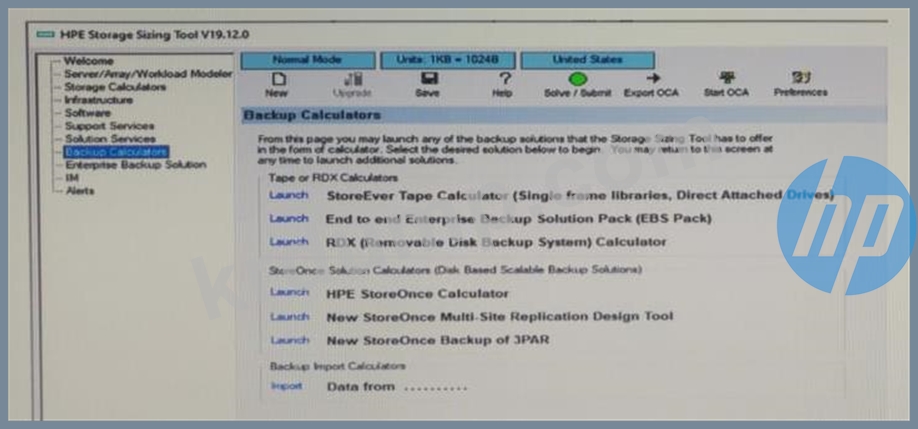This screenshot has width=918, height=429.
Task: Click the StoreEver Tape Calculator title text
Action: point(580,195)
